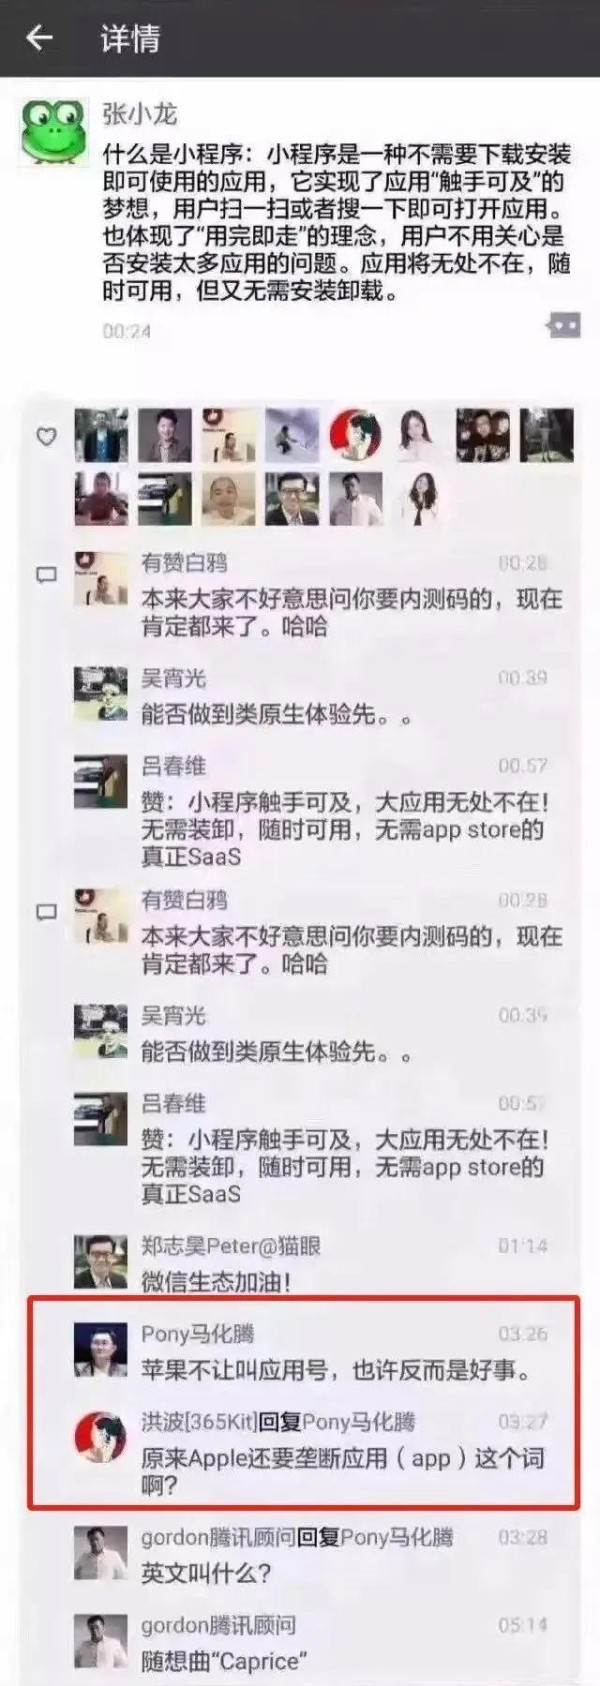Select the 苹果不让叫应用号 comment

335,1370
